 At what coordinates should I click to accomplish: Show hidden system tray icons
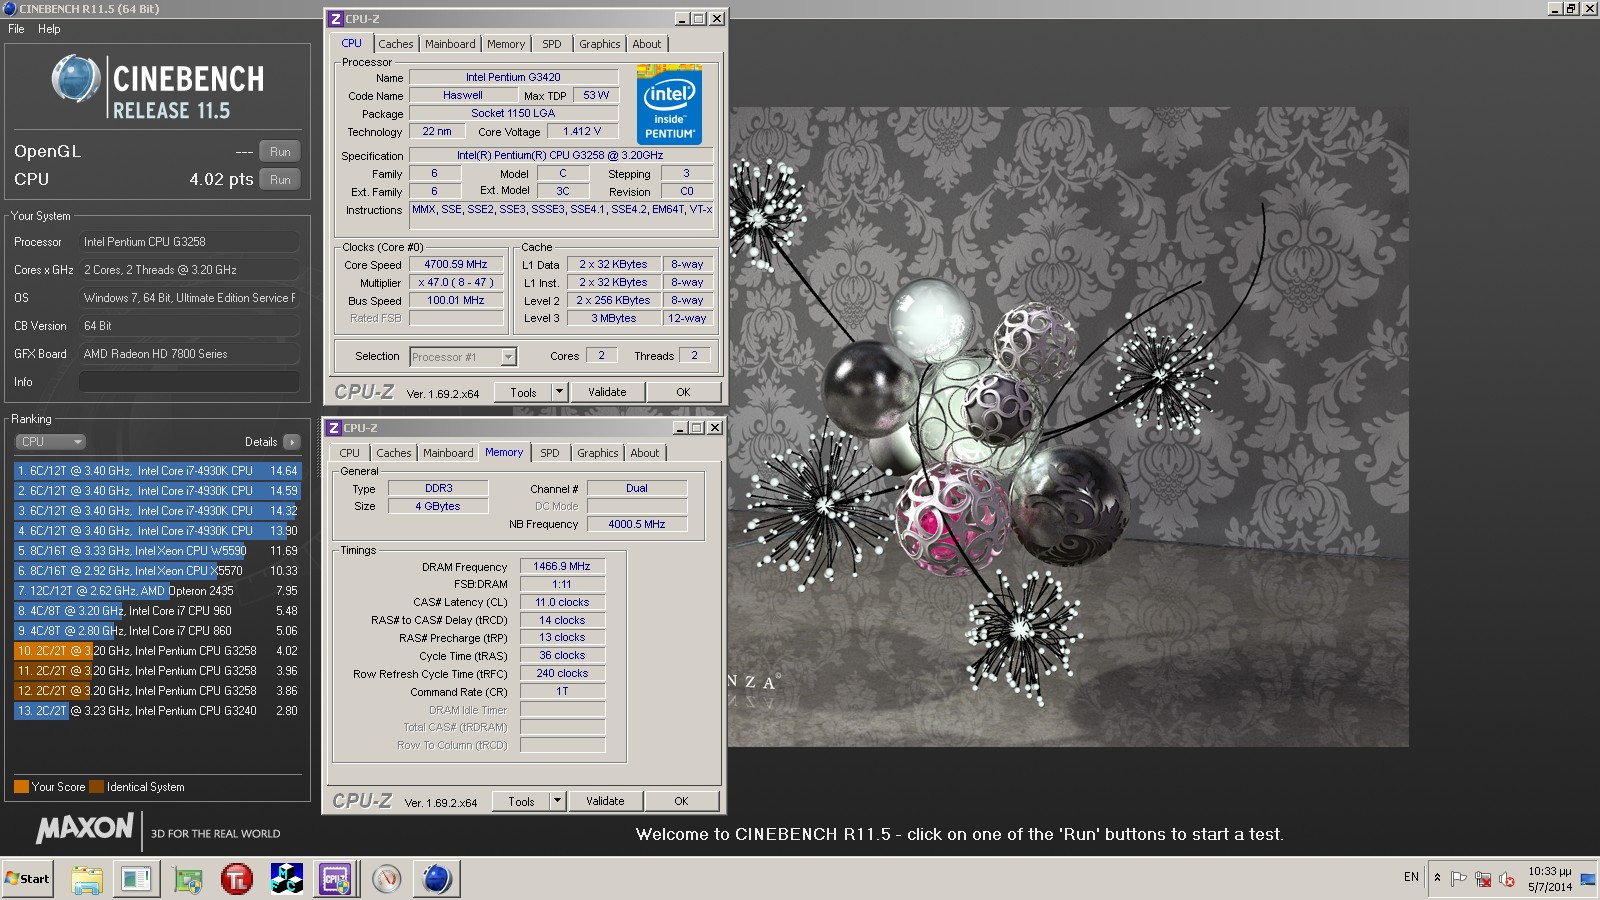pyautogui.click(x=1437, y=878)
